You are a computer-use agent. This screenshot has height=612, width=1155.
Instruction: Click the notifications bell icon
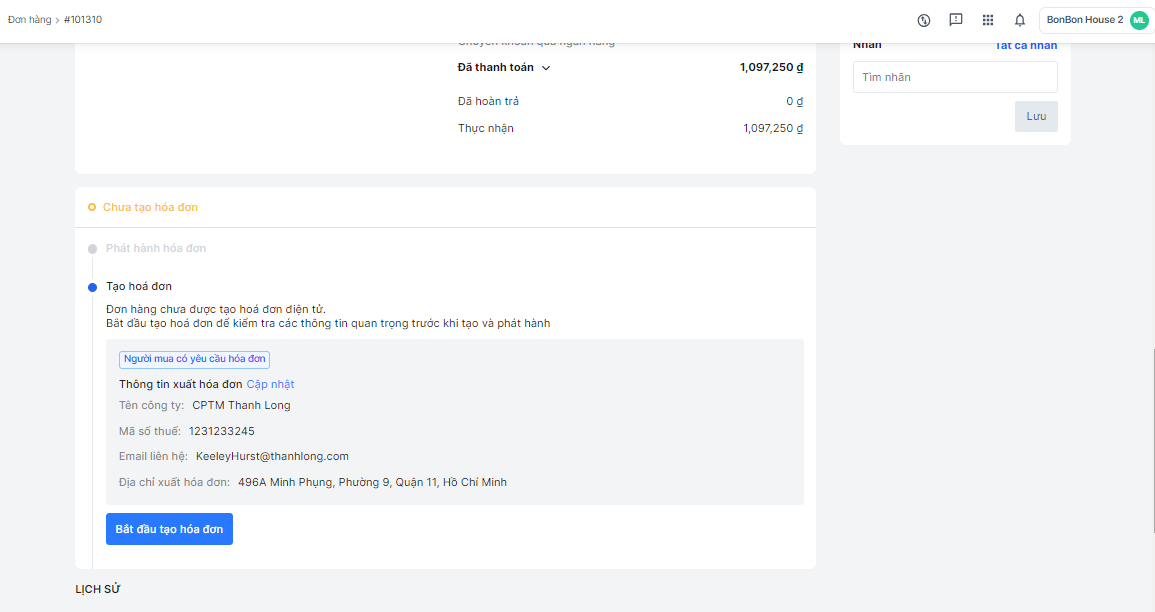(x=1020, y=20)
